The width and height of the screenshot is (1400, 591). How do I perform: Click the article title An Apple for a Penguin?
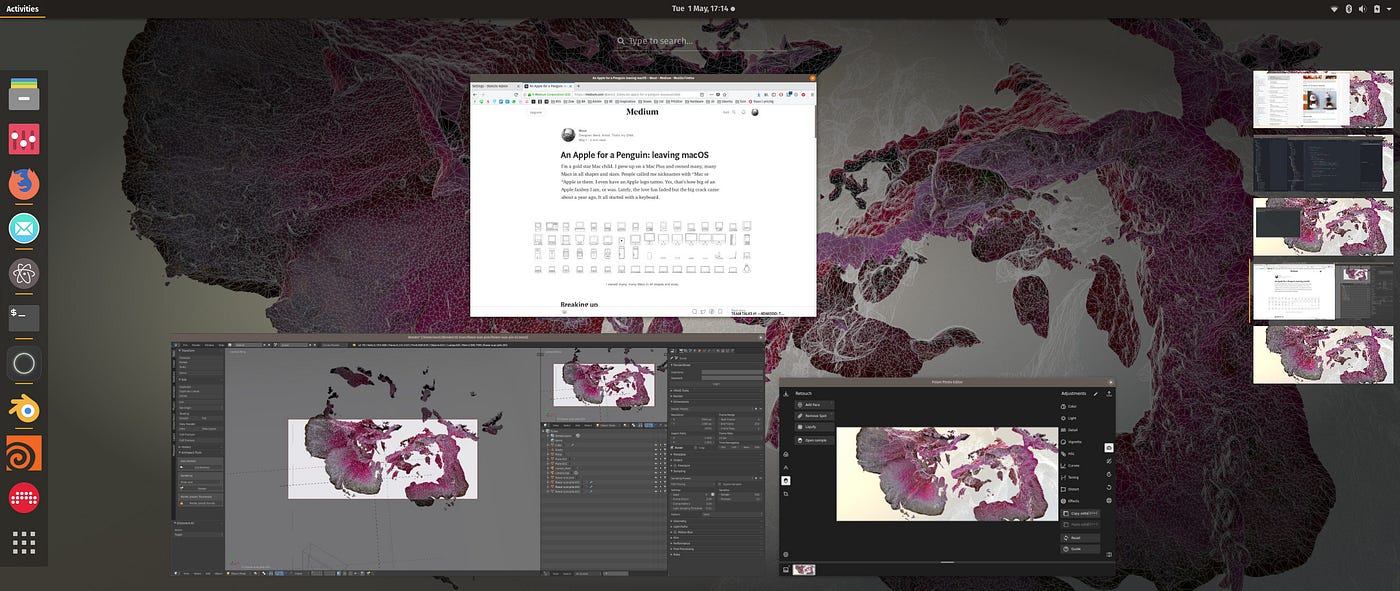tap(634, 155)
